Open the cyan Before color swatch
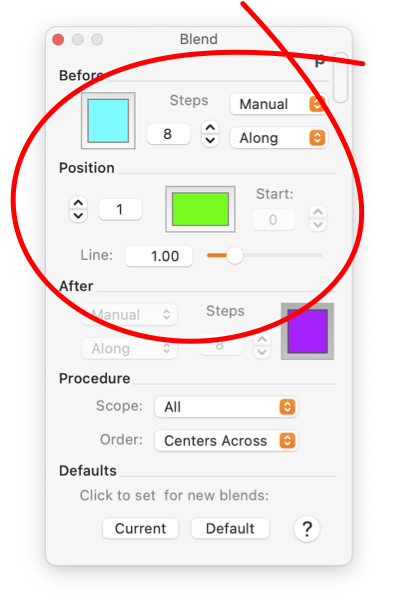The height and width of the screenshot is (600, 400). tap(108, 121)
